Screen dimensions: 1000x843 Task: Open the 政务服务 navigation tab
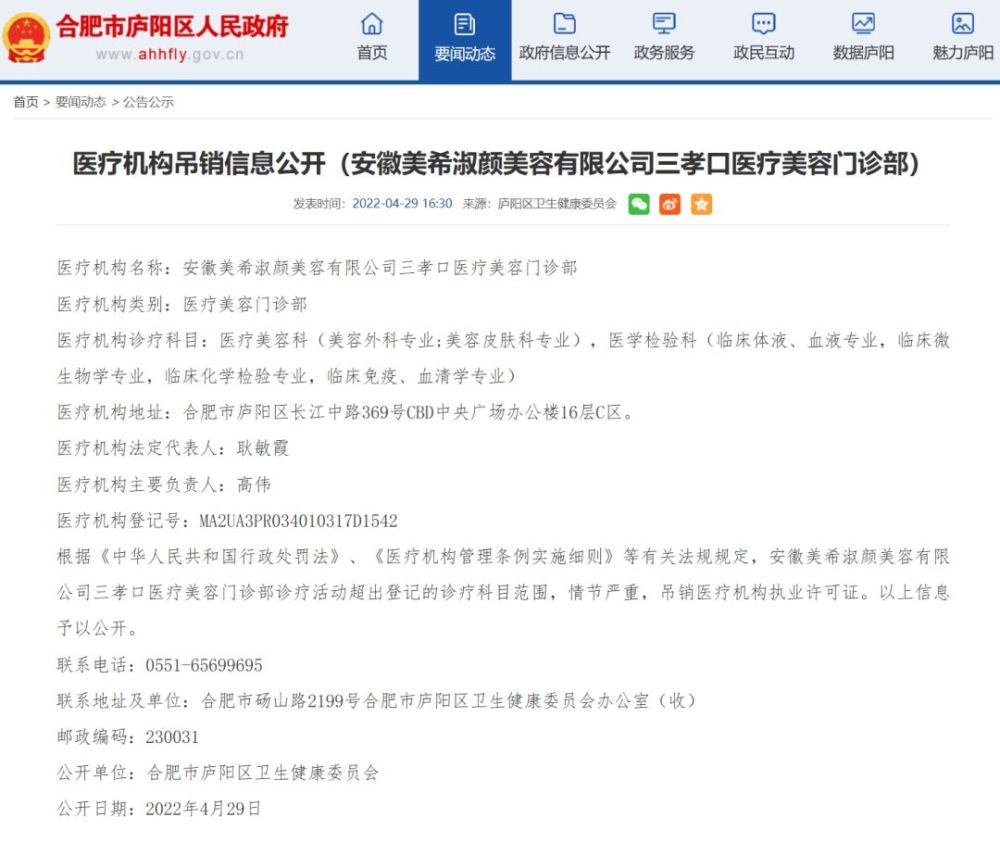[664, 40]
